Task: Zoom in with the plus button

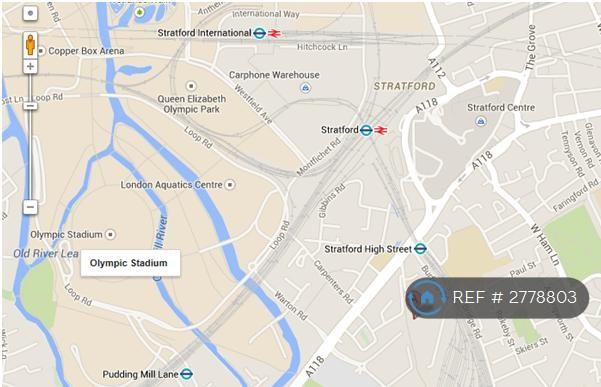Action: pos(30,67)
